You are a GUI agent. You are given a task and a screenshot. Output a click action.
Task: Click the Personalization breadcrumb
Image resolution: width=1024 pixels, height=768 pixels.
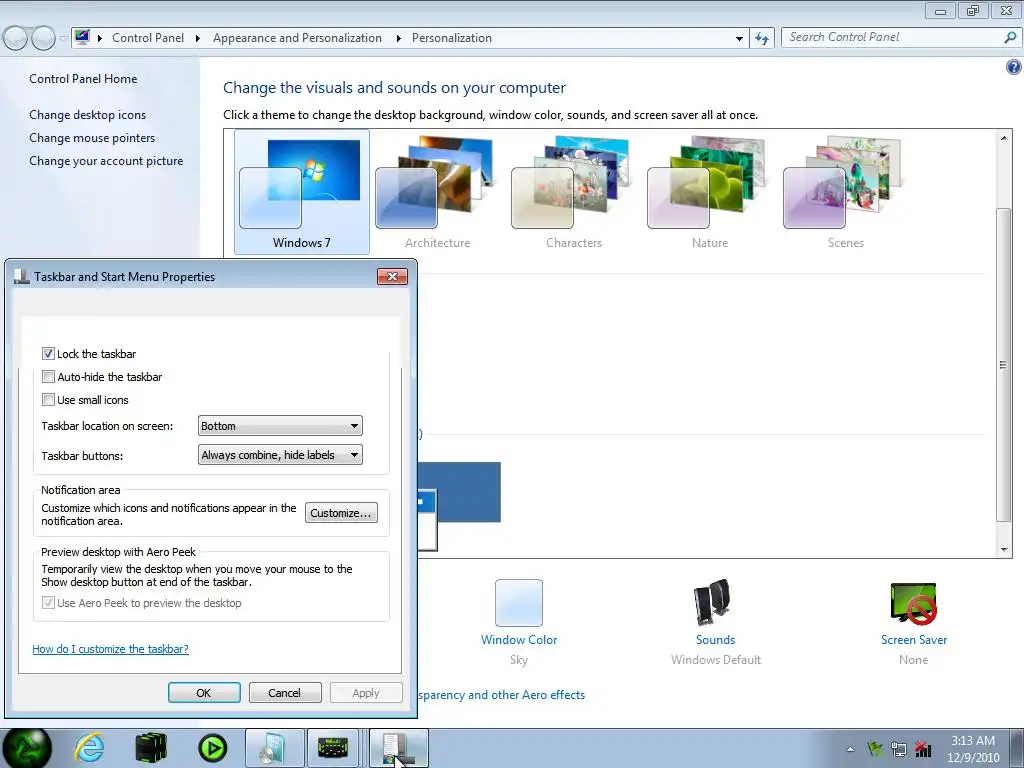(452, 38)
